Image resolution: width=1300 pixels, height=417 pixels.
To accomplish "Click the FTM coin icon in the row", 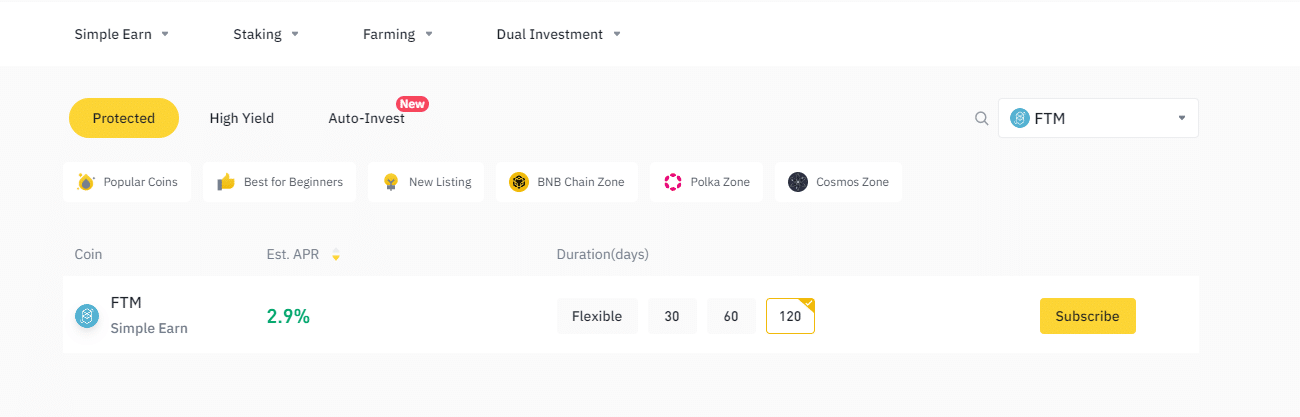I will pos(87,315).
